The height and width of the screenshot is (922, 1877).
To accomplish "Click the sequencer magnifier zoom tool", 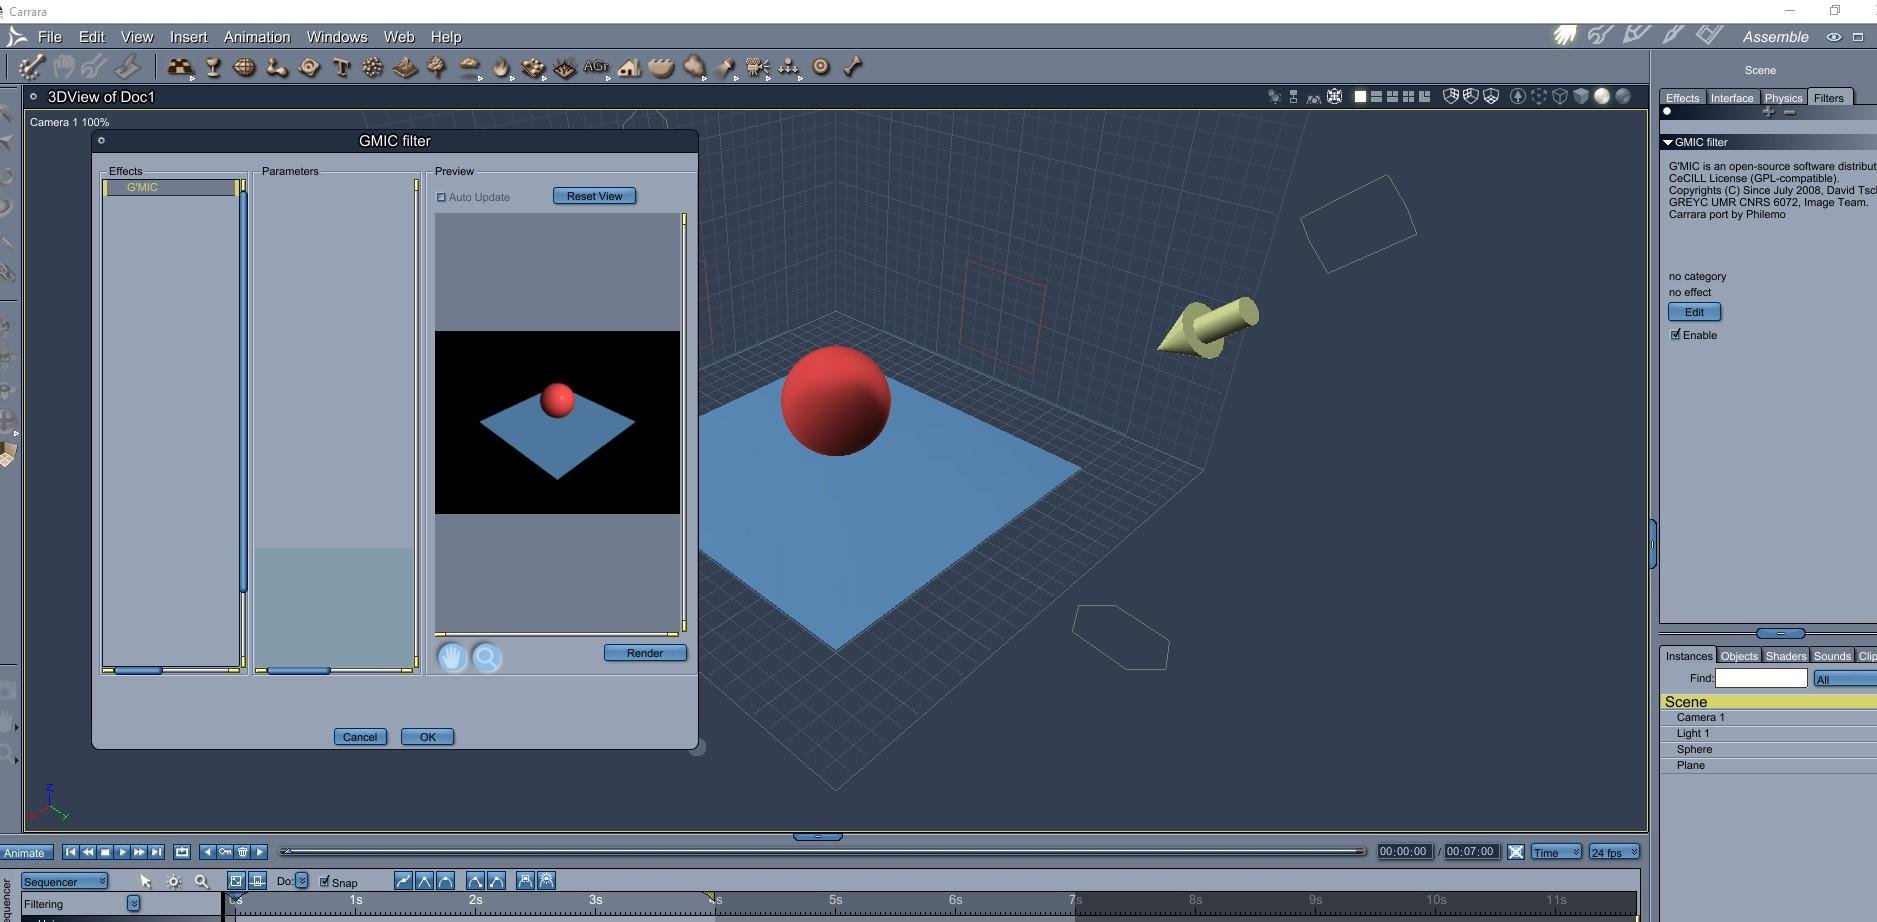I will (x=201, y=881).
